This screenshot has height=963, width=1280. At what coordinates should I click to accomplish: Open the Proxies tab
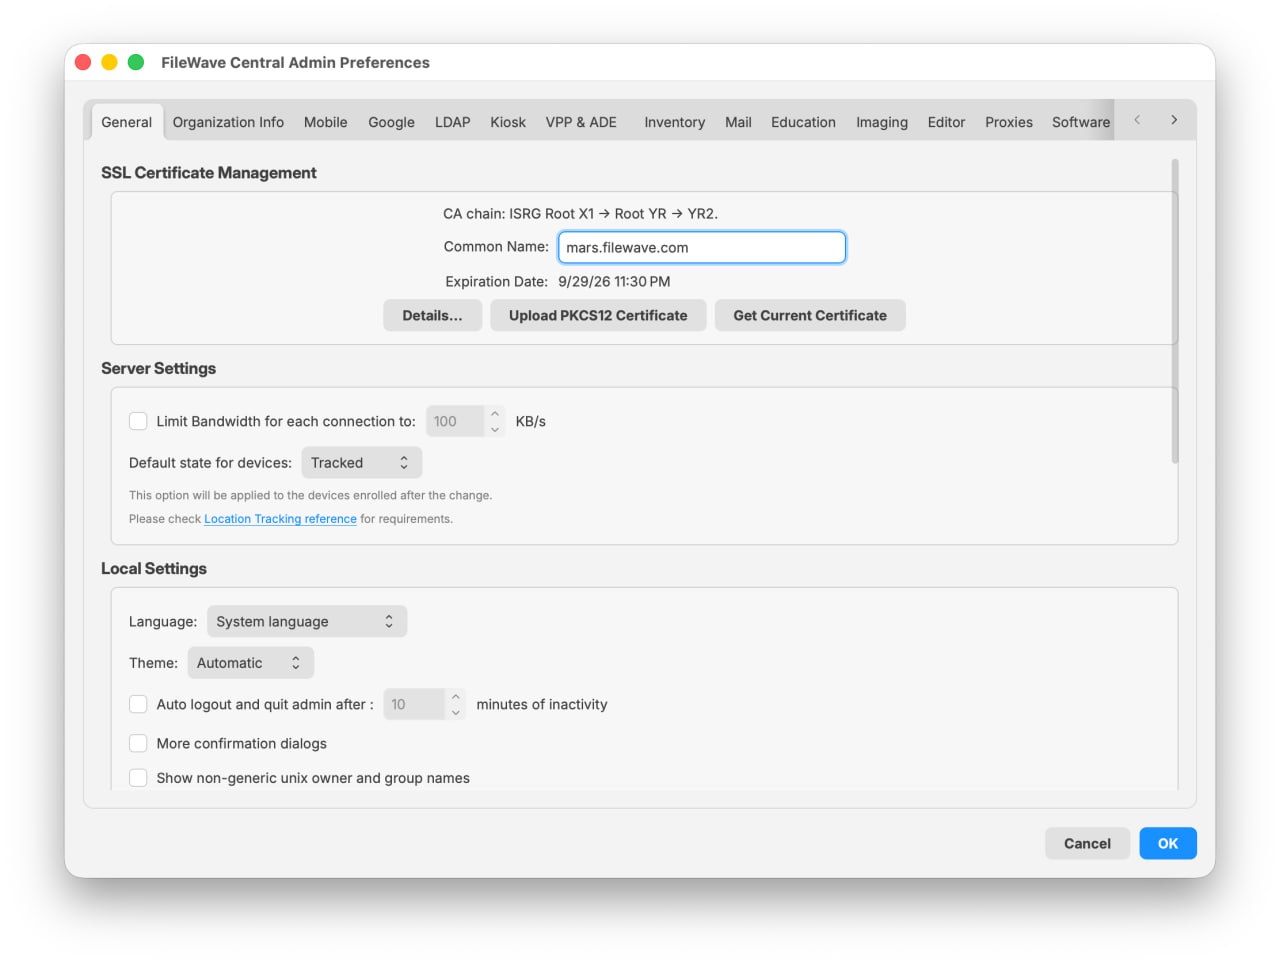pyautogui.click(x=1009, y=122)
